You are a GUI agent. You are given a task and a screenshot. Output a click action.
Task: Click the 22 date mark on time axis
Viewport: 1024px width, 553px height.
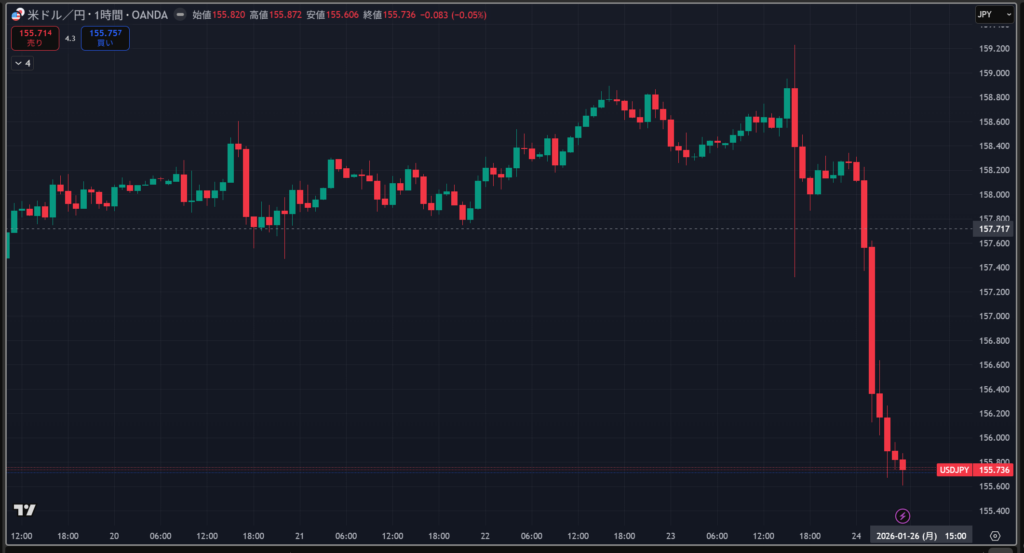(x=486, y=536)
